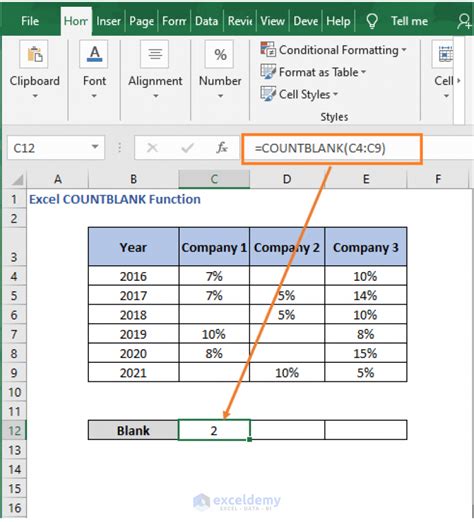Switch to the Insert tab
This screenshot has width=474, height=522.
[108, 21]
